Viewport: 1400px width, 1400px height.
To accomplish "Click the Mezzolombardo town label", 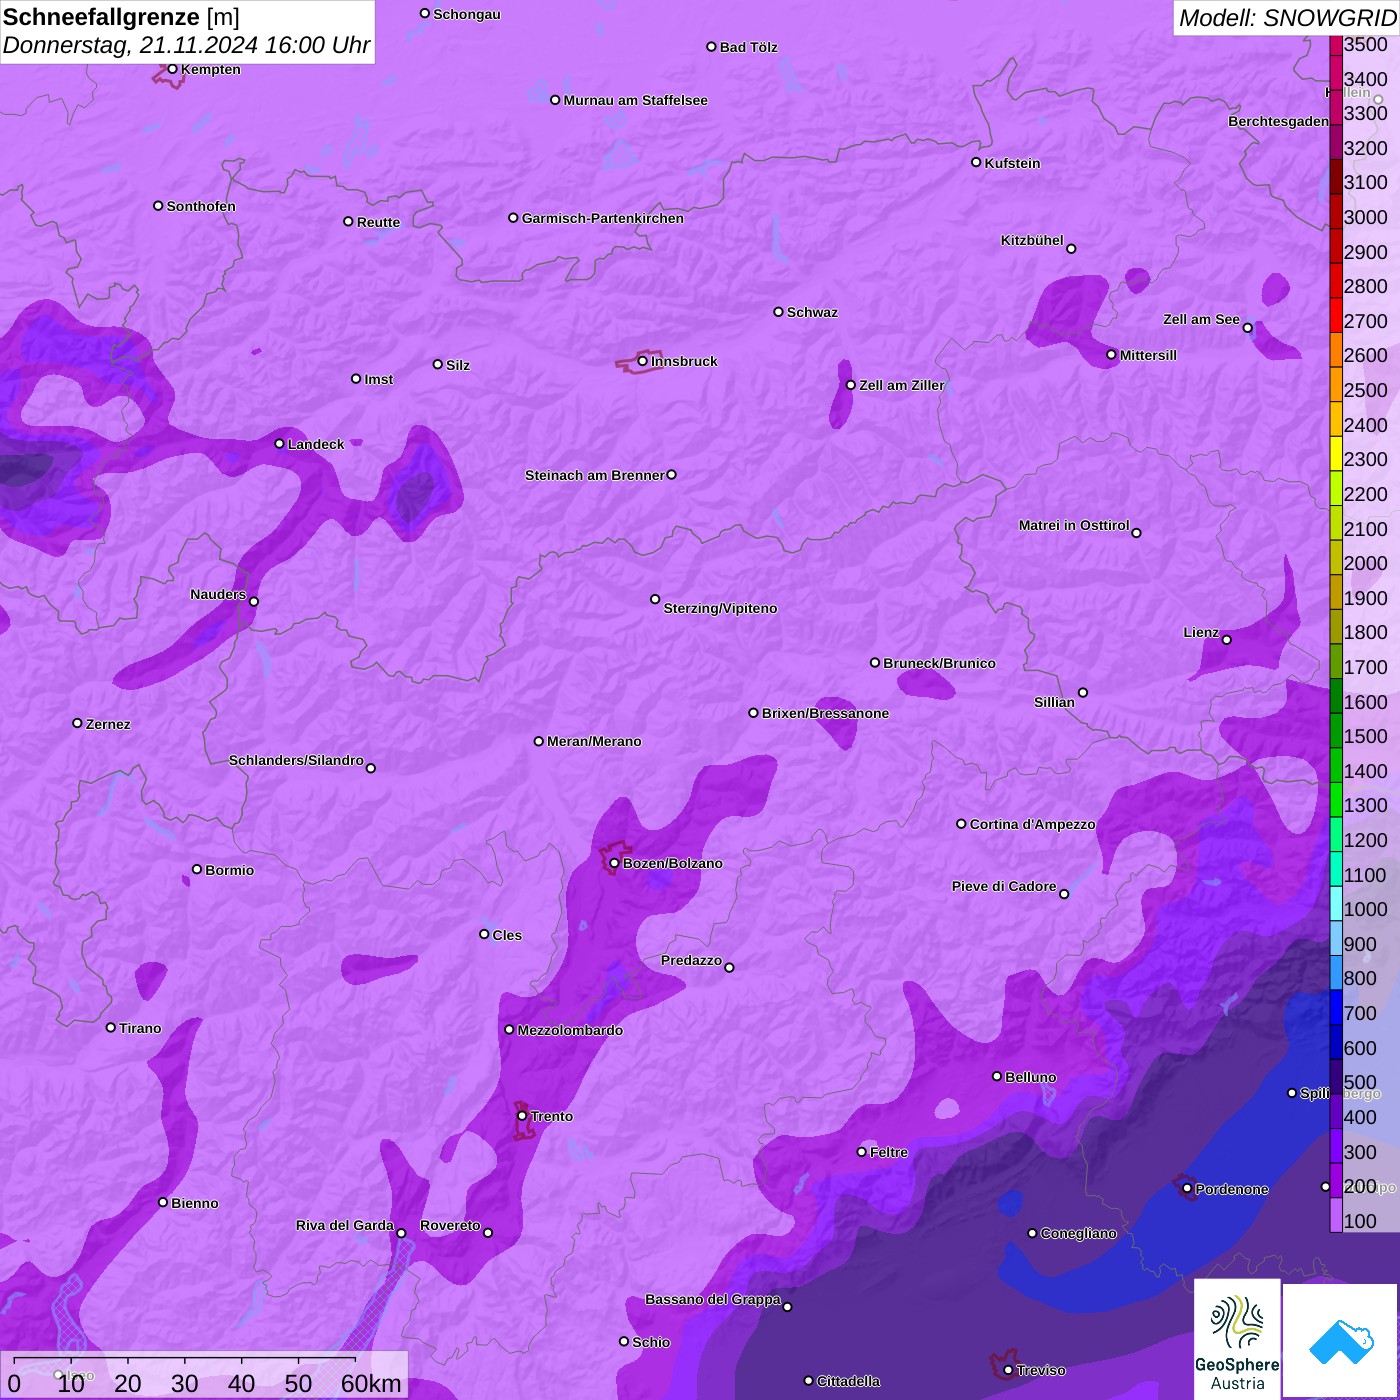I will [570, 1030].
